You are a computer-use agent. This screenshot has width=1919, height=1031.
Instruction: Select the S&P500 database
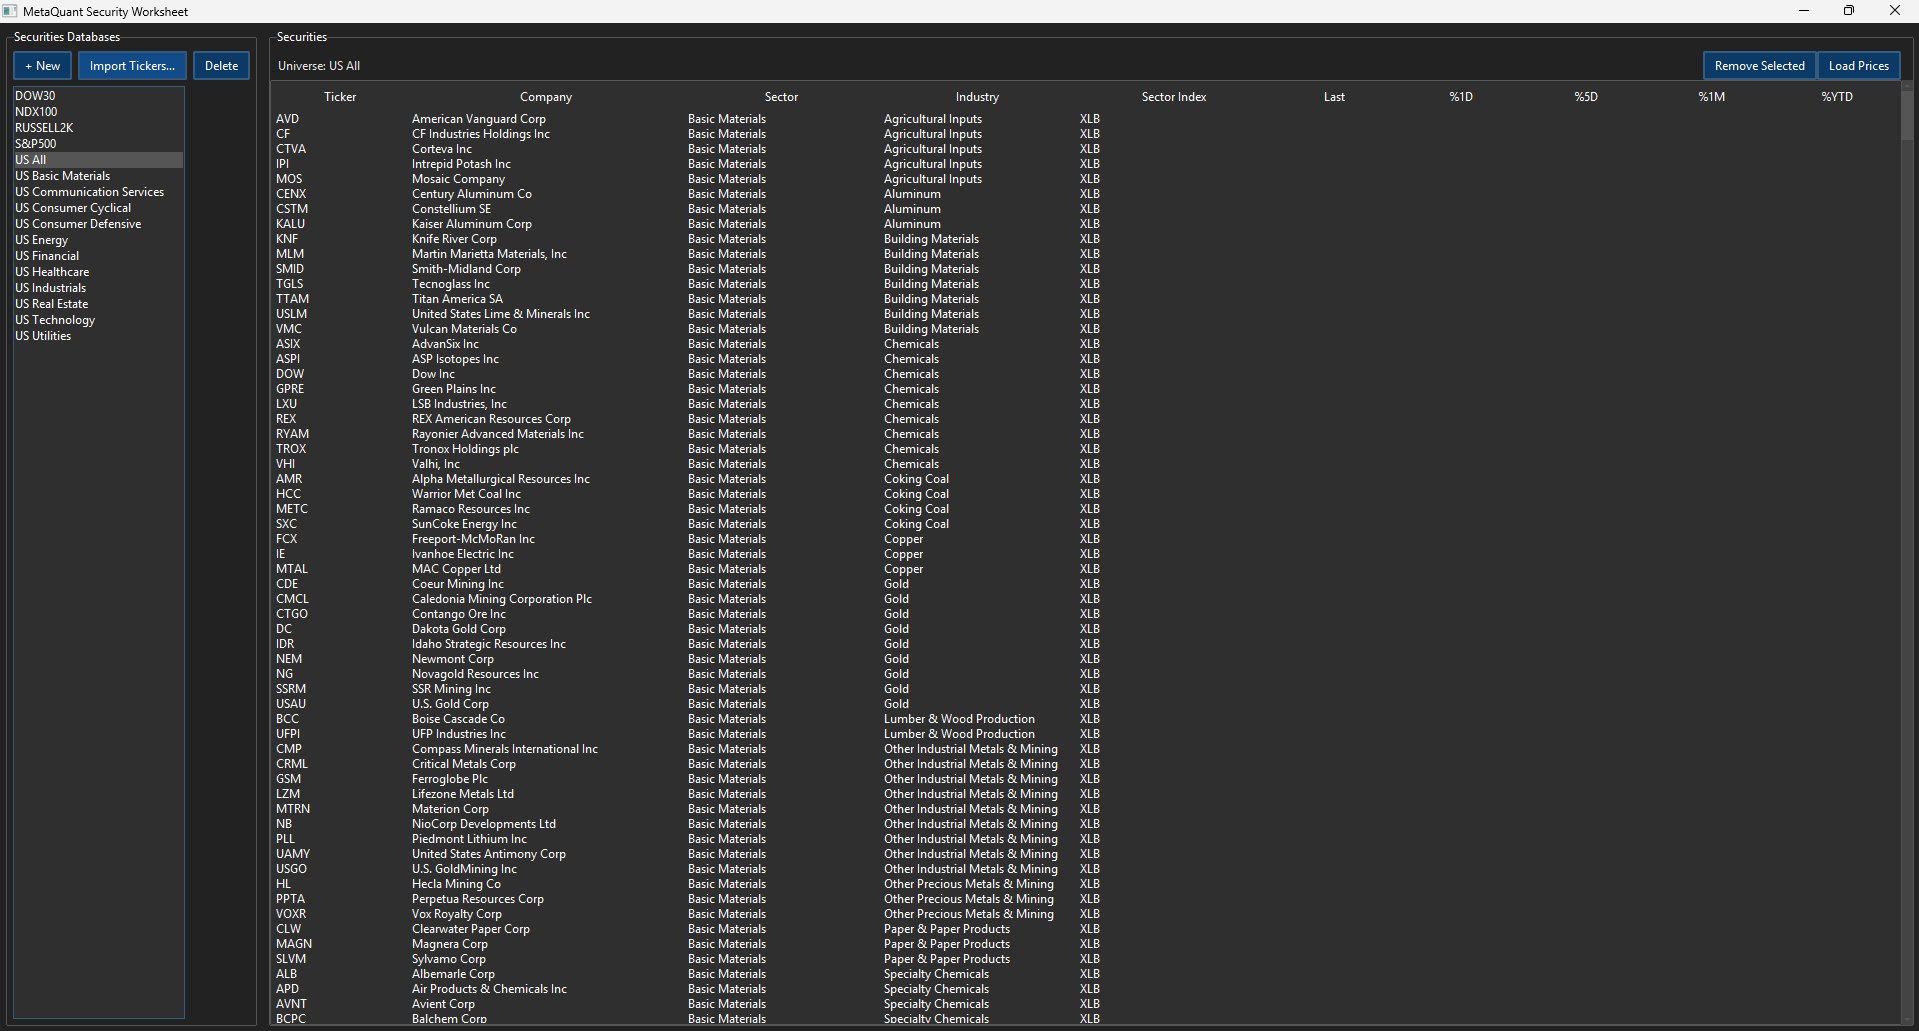pos(98,144)
